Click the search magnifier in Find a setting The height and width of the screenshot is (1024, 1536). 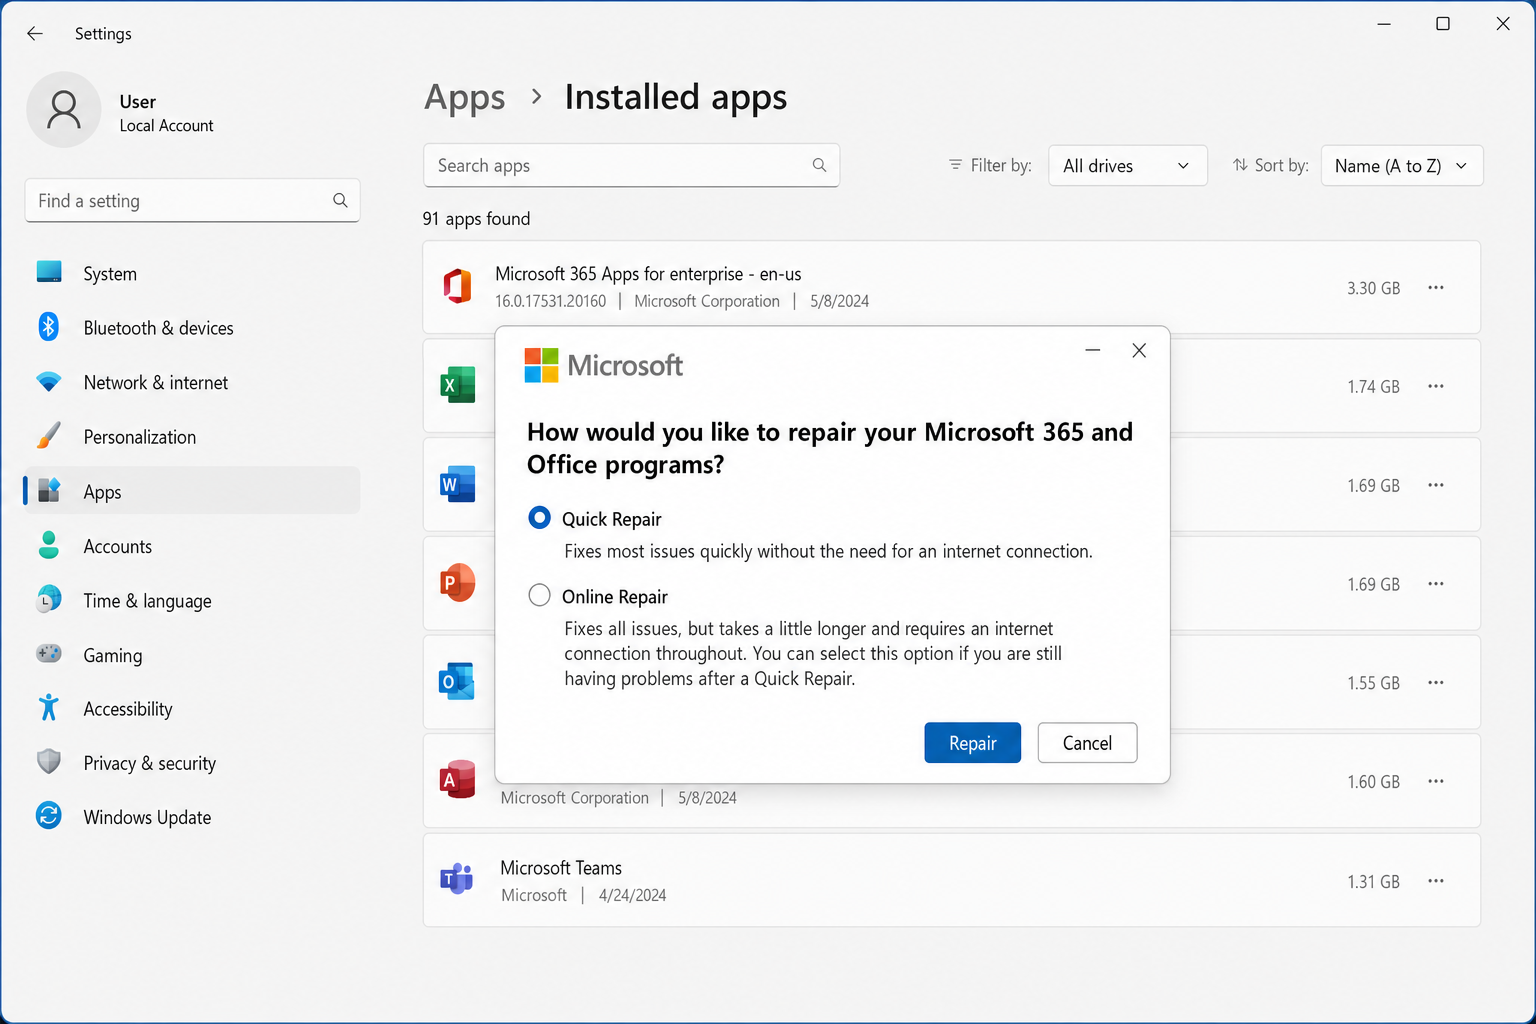pyautogui.click(x=340, y=200)
